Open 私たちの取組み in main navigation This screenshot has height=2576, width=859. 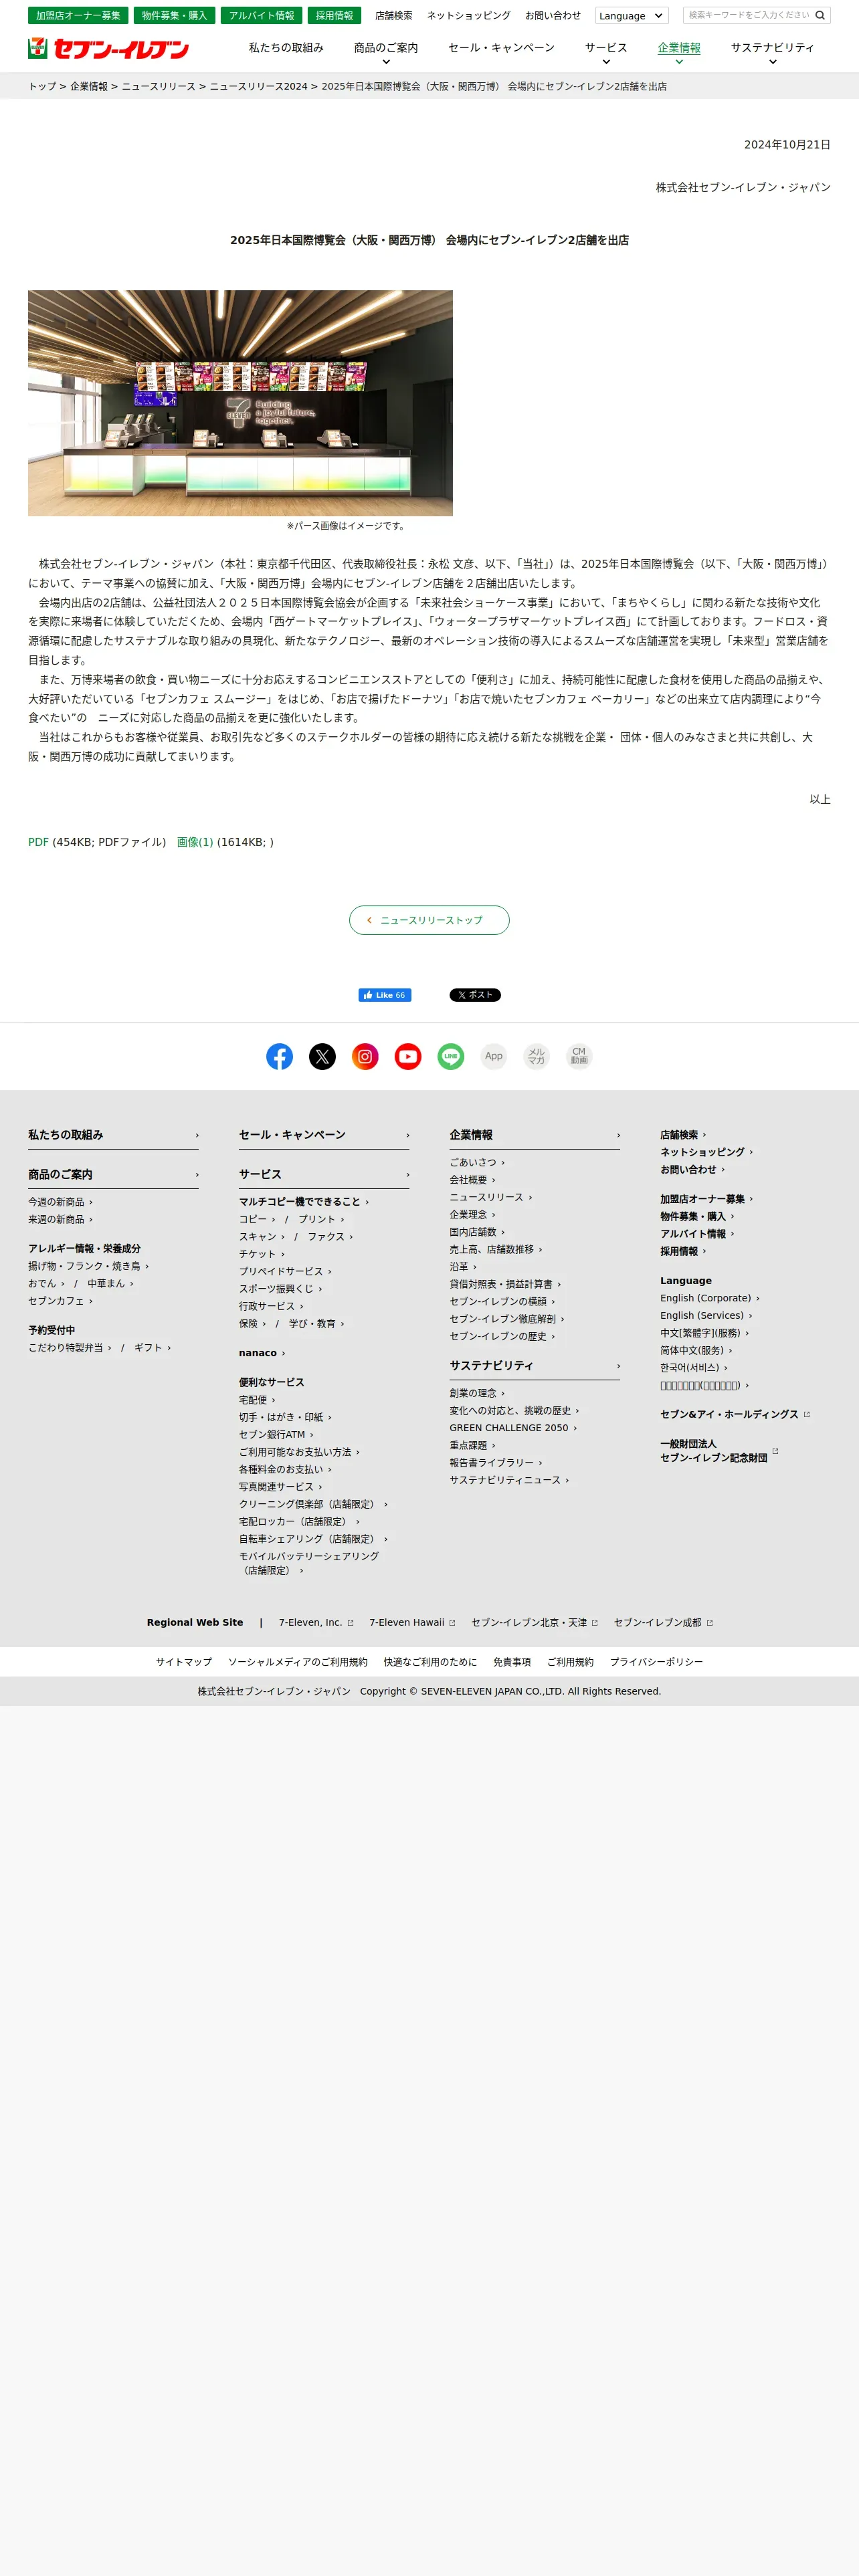pos(286,48)
